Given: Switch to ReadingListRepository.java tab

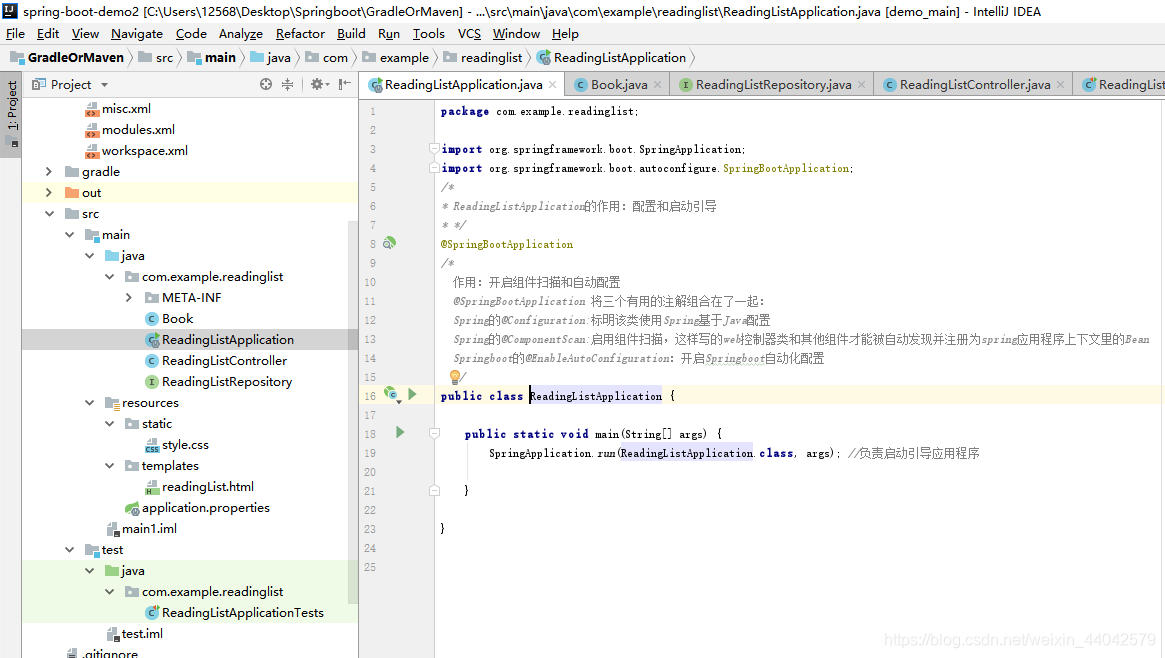Looking at the screenshot, I should tap(773, 85).
